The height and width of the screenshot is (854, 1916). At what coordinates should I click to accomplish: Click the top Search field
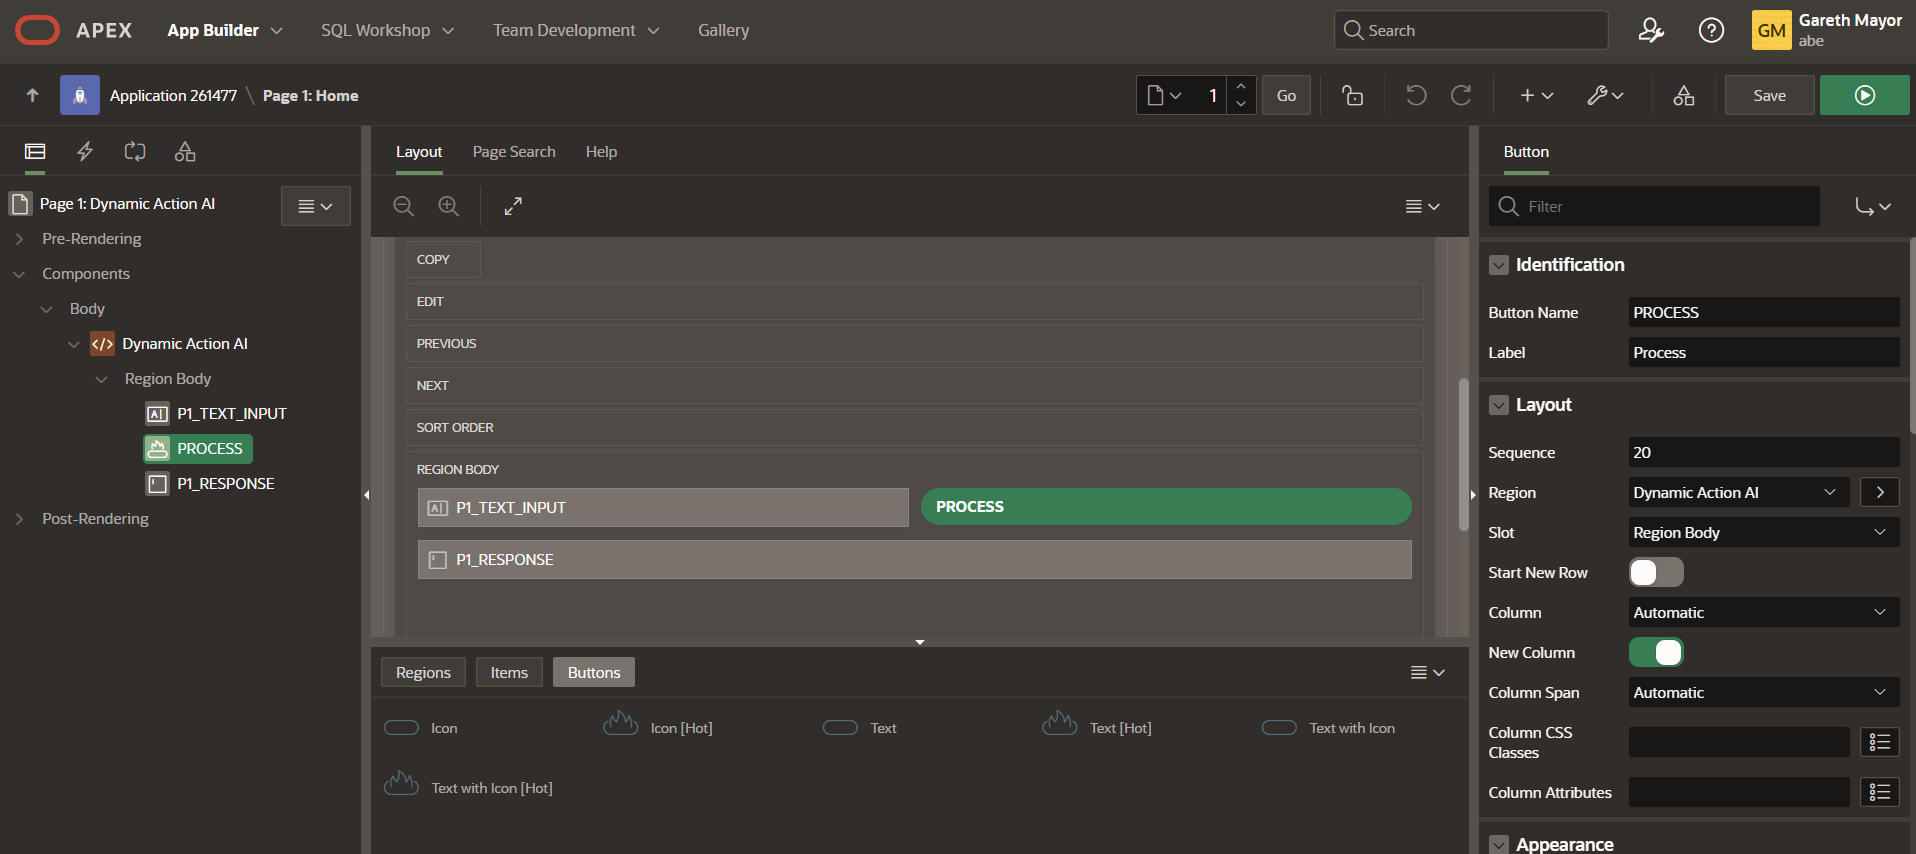1471,30
